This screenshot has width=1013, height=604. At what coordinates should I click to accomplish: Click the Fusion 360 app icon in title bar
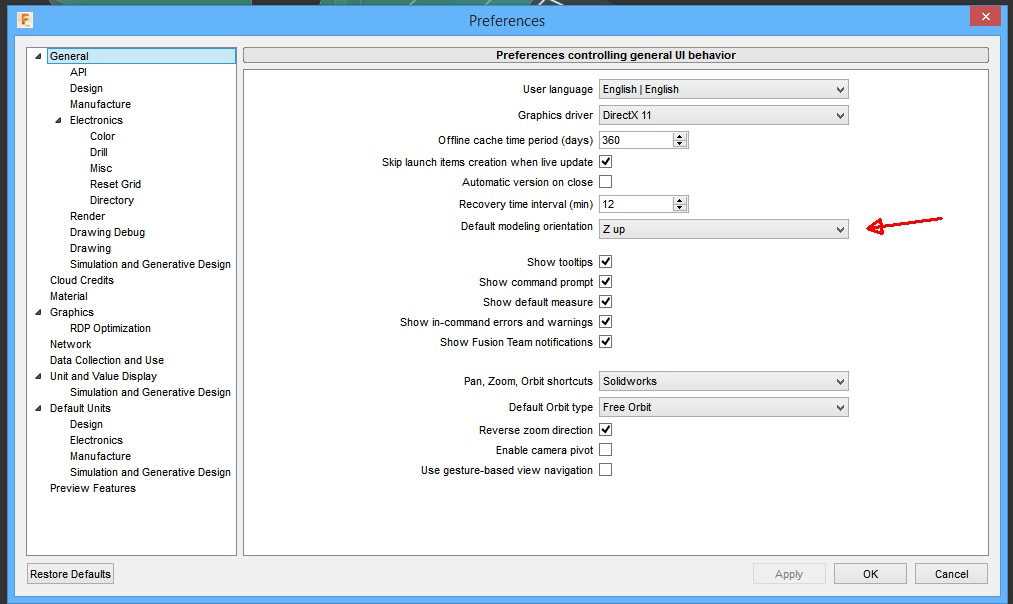pyautogui.click(x=25, y=20)
